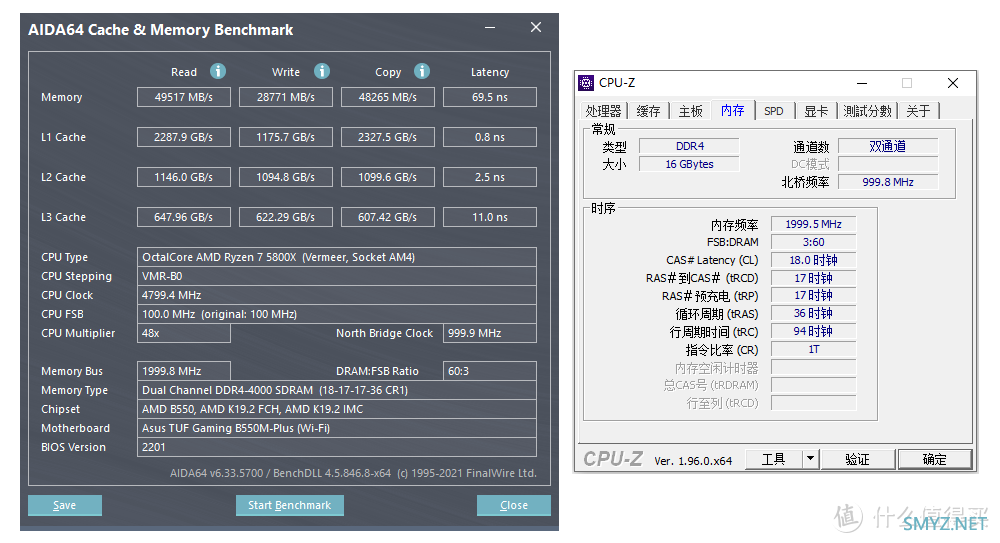The height and width of the screenshot is (543, 1000).
Task: Close the CPU-Z window
Action: pyautogui.click(x=953, y=83)
